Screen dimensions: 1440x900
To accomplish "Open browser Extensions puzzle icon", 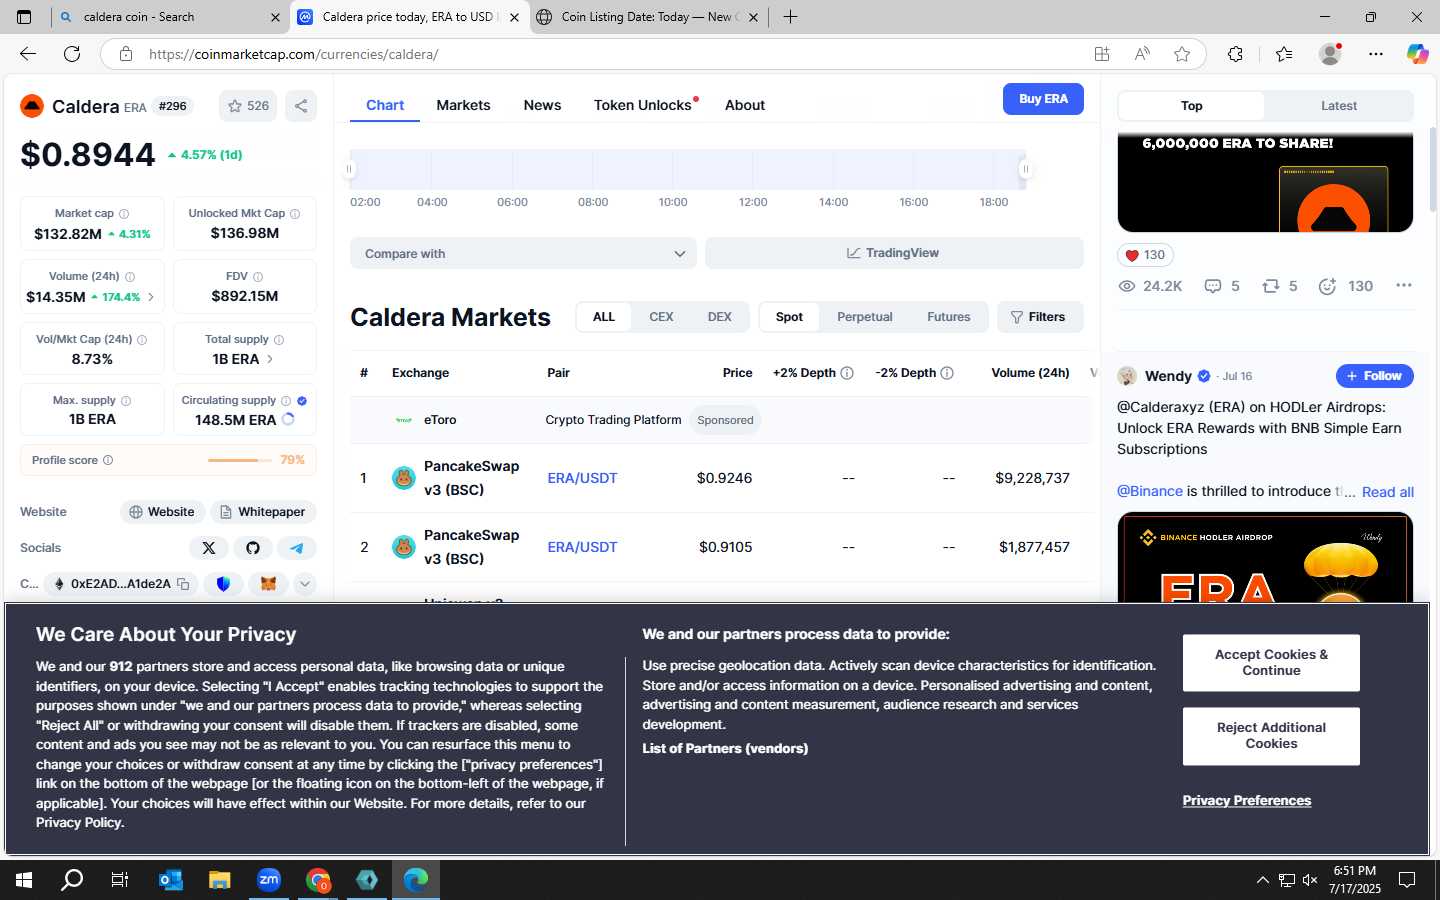I will point(1235,54).
